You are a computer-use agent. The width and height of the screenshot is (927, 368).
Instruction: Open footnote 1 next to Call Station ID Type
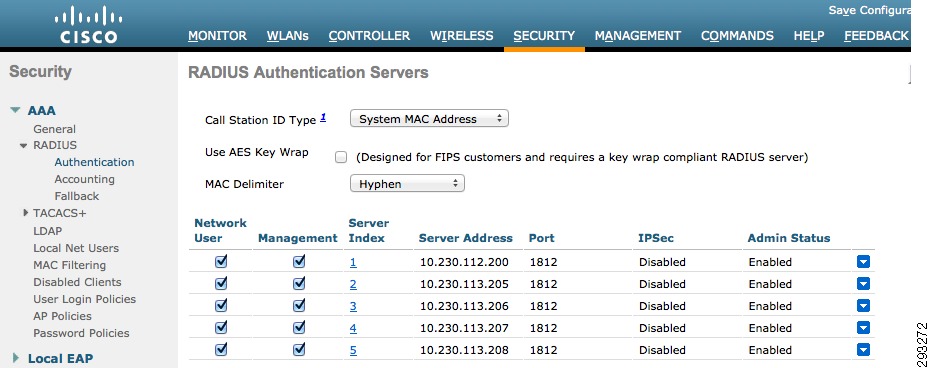323,117
